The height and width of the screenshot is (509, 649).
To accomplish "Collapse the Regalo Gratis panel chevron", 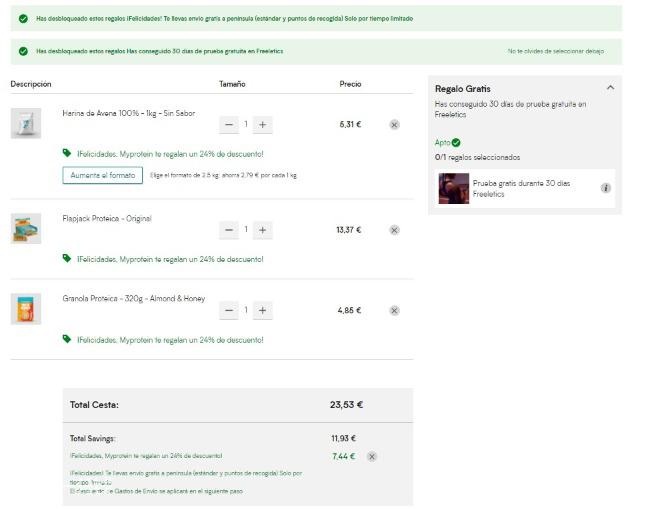I will coord(610,87).
